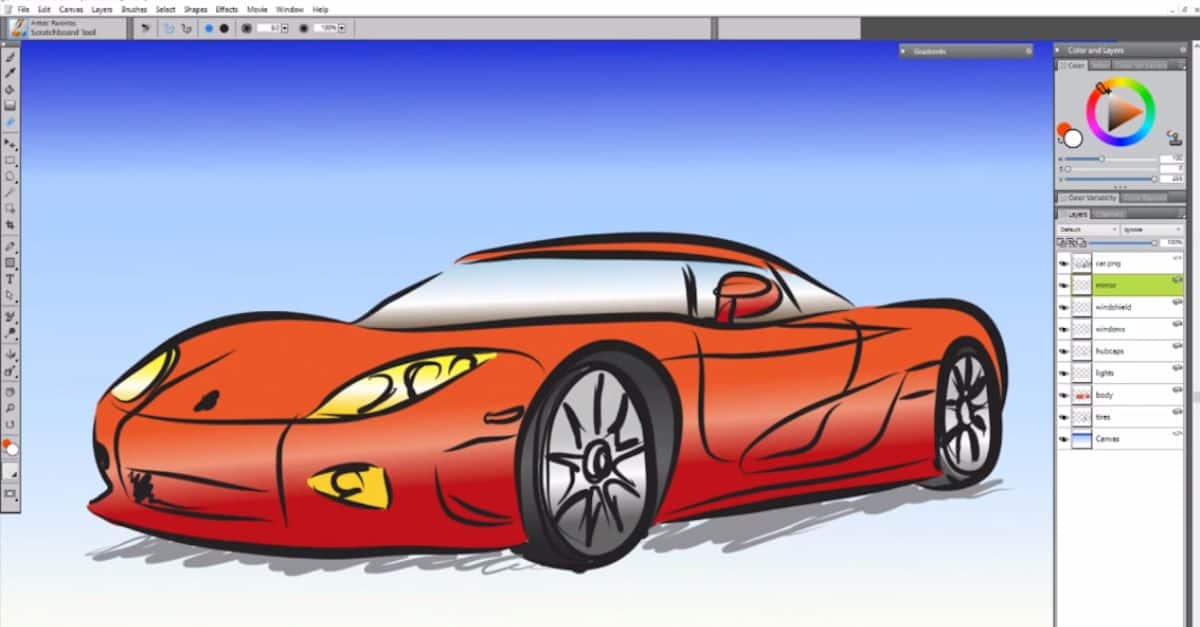Toggle visibility of the body layer
Screen dimensions: 1200x627
(x=1063, y=394)
